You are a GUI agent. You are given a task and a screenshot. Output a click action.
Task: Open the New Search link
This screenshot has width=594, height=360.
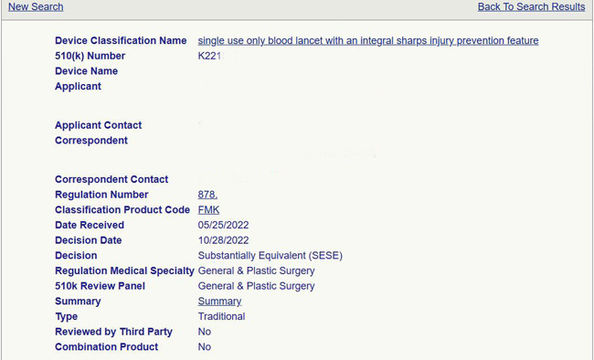coord(36,7)
